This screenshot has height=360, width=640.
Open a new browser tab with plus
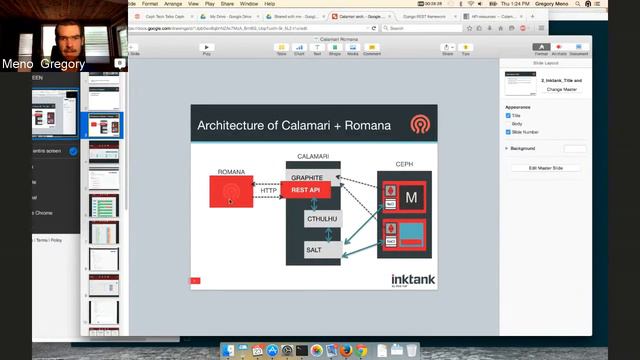pyautogui.click(x=532, y=16)
